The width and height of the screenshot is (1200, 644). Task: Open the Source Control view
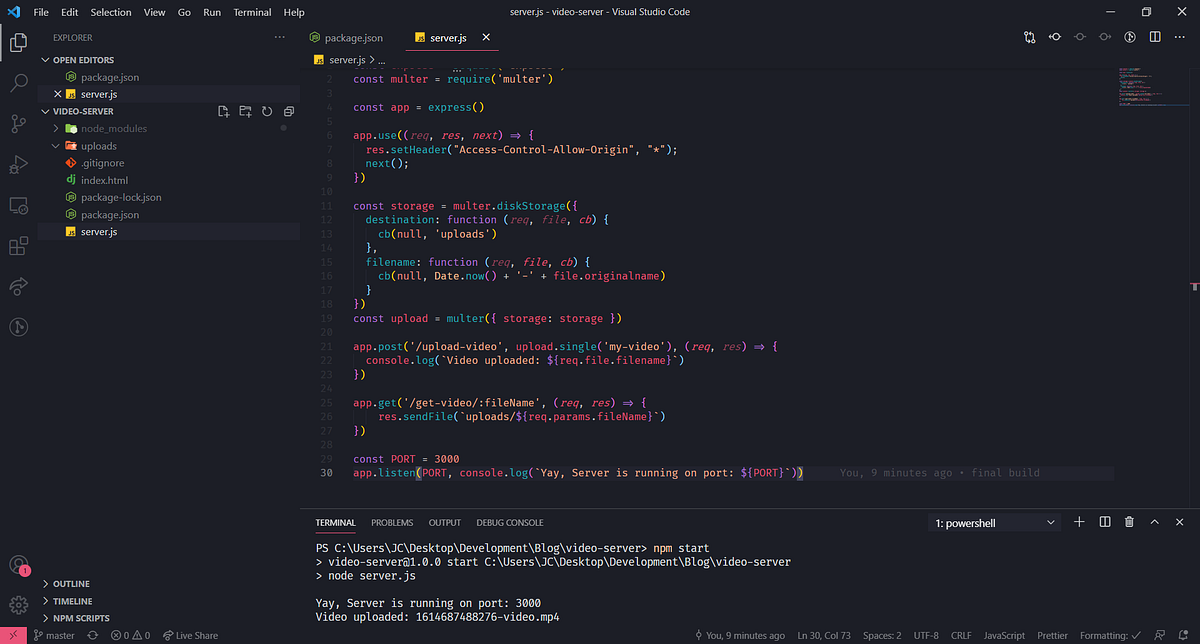pos(18,122)
